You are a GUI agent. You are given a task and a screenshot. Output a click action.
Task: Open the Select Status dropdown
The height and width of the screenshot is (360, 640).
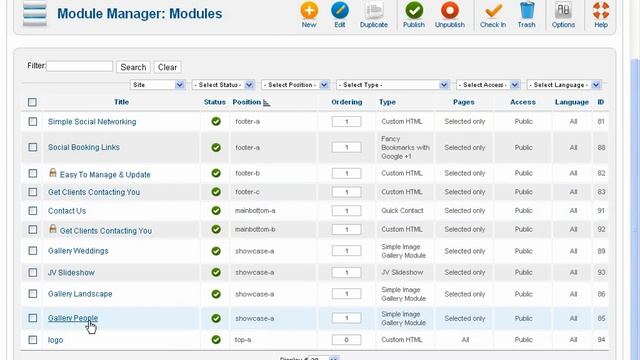(223, 85)
